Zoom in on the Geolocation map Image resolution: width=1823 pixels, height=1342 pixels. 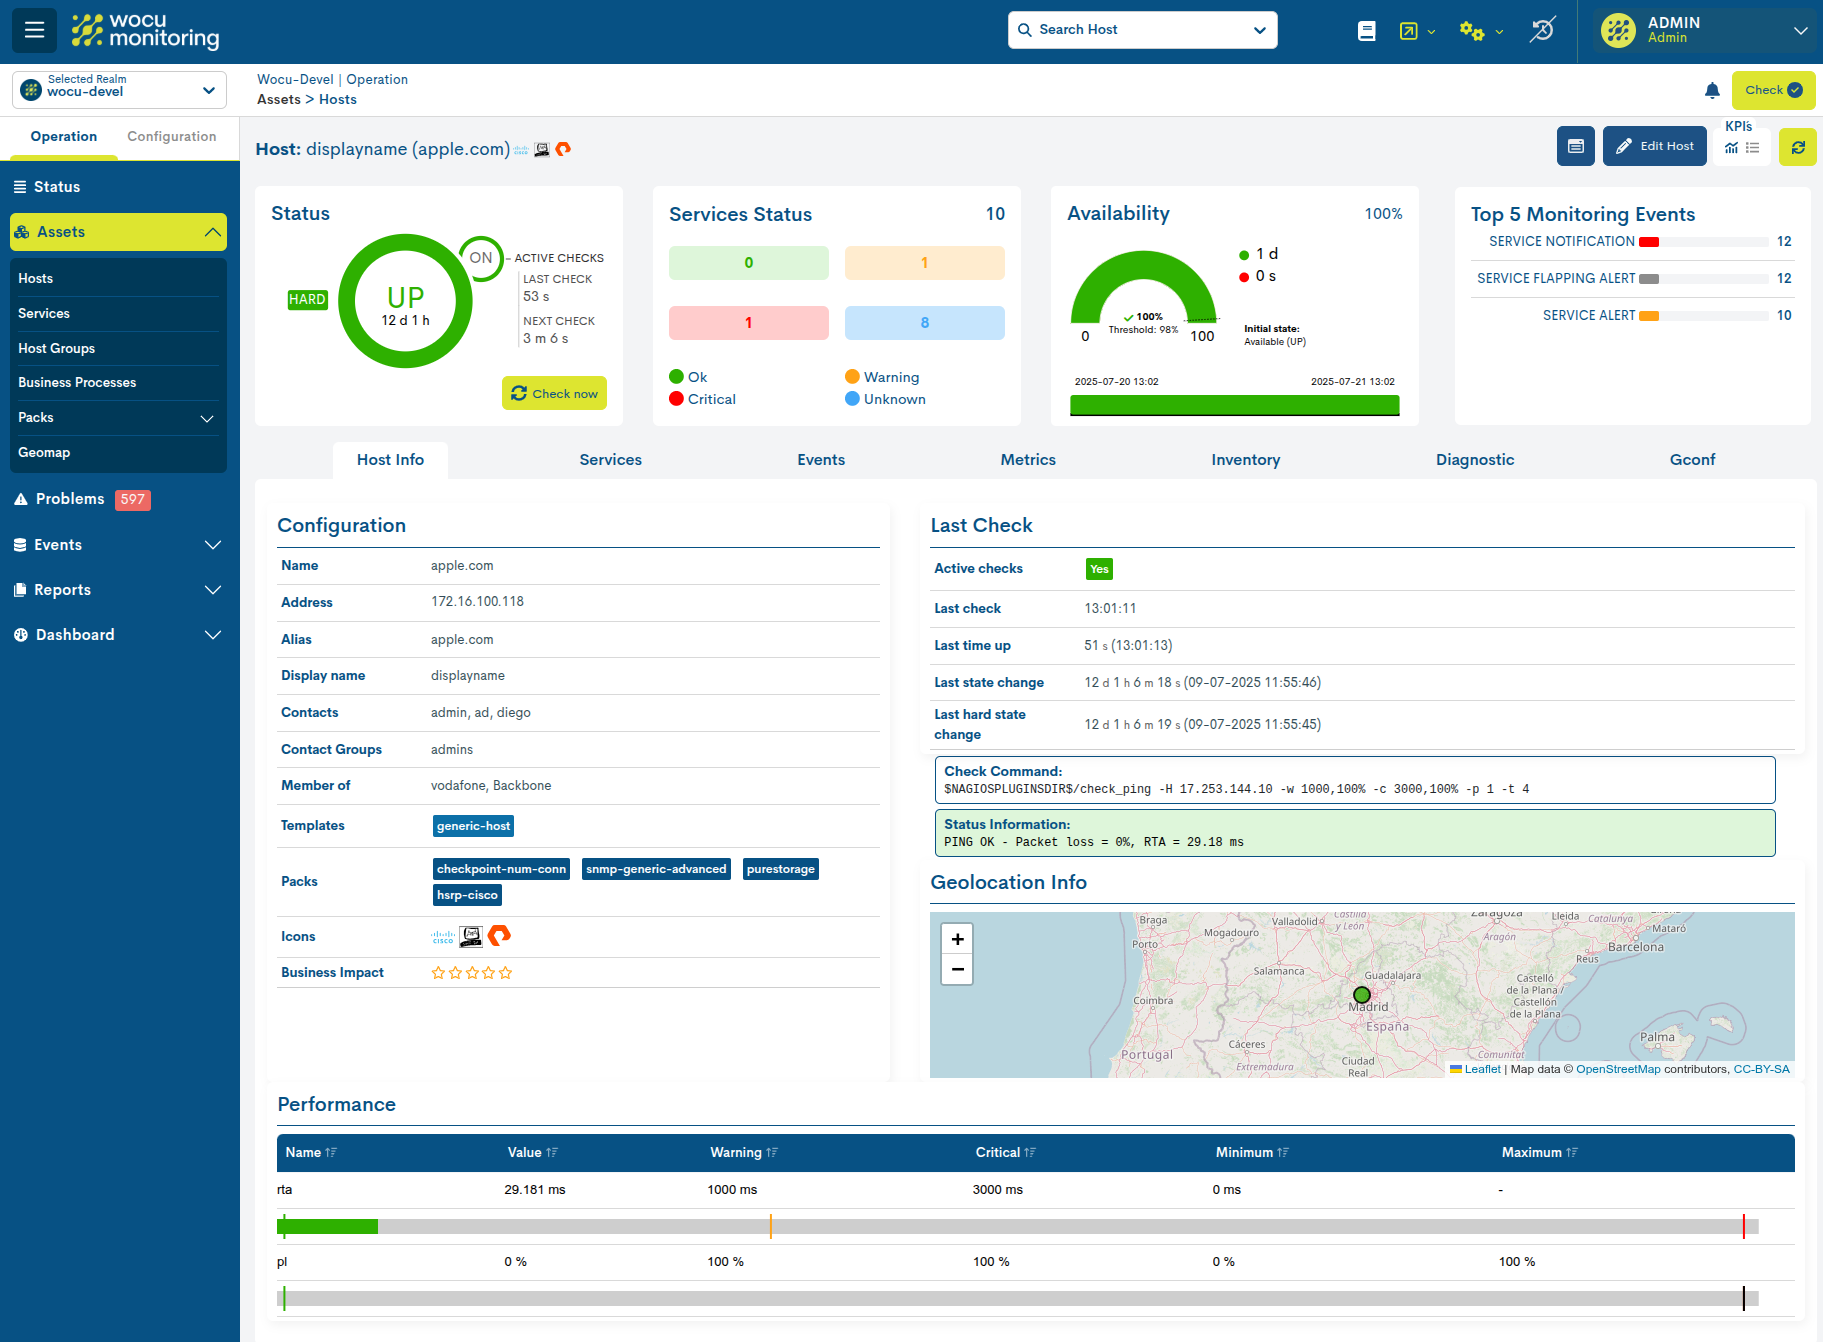[x=956, y=938]
